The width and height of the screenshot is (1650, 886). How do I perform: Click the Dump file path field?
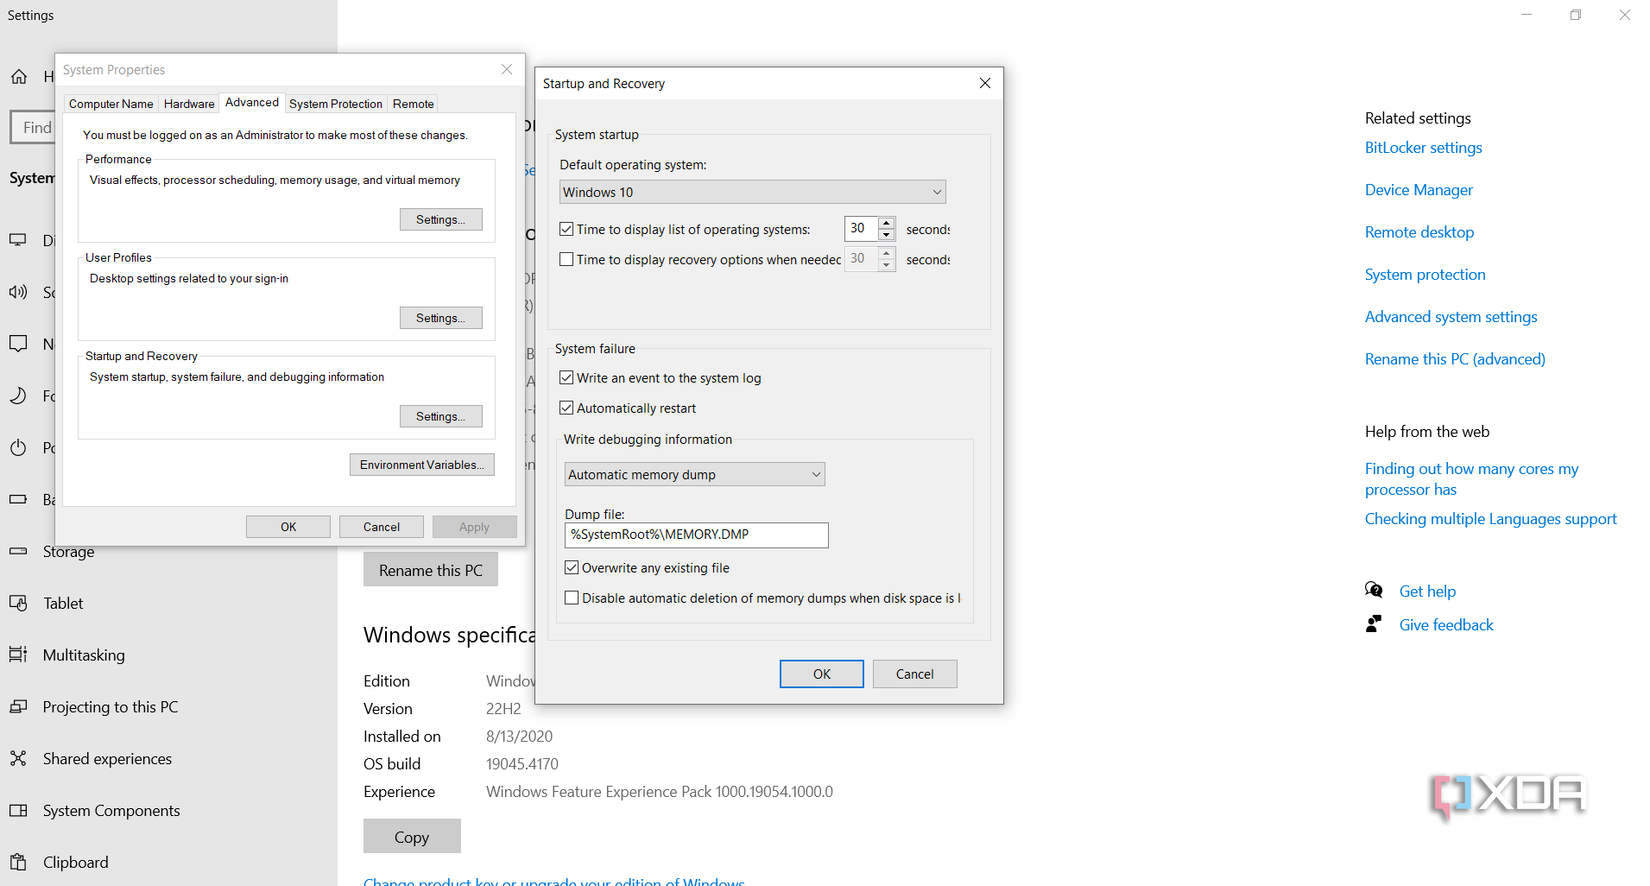(696, 535)
